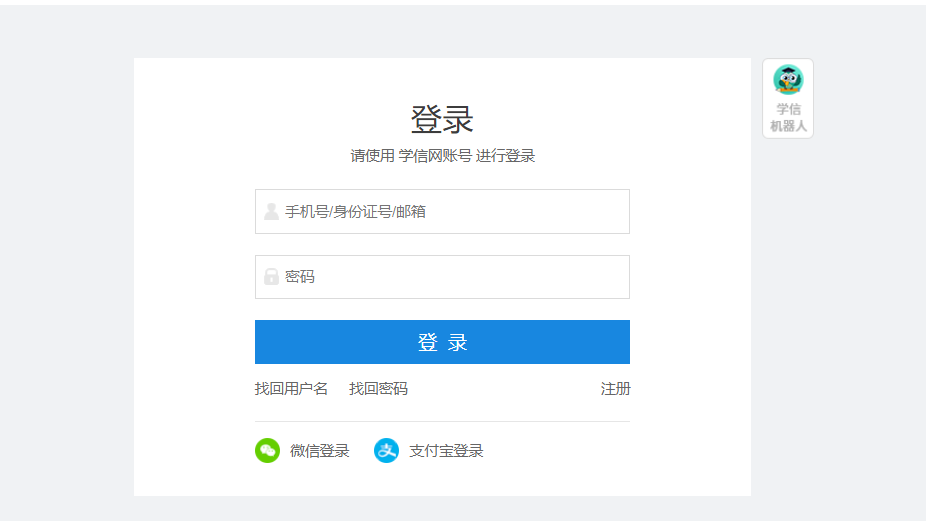Click the blue 登录 submit button
Image resolution: width=926 pixels, height=521 pixels.
pyautogui.click(x=442, y=342)
